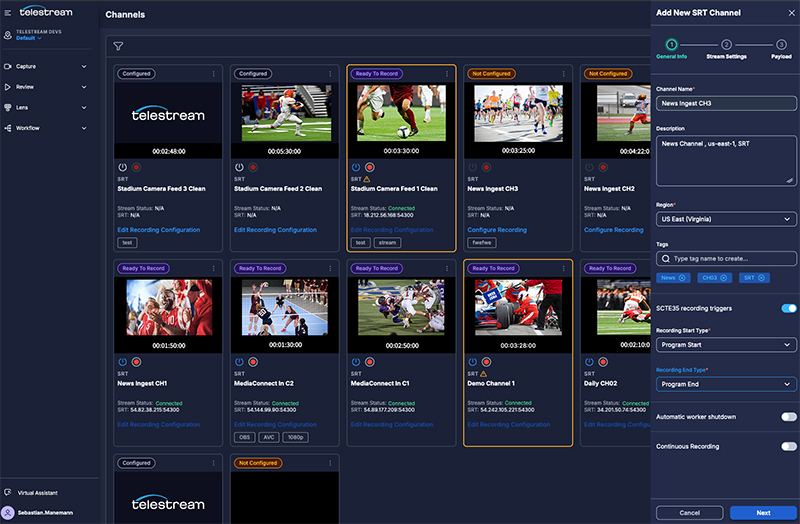Image resolution: width=800 pixels, height=524 pixels.
Task: Open Recording End Type dropdown
Action: pyautogui.click(x=726, y=384)
